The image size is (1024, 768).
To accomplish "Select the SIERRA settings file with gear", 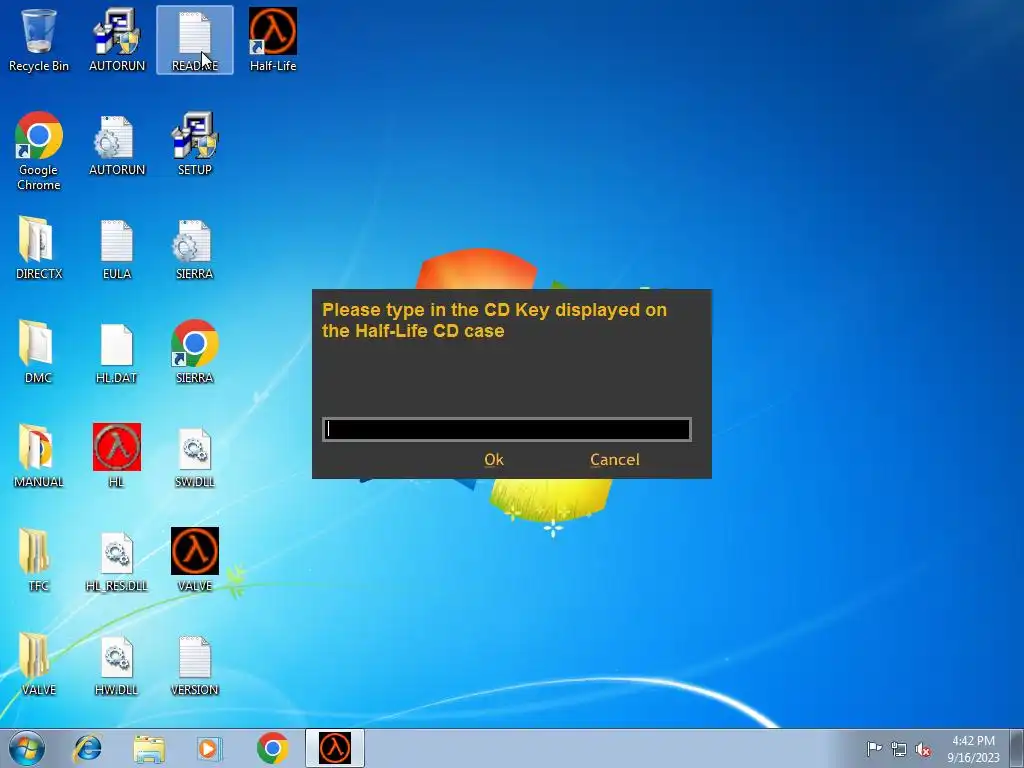I will 195,248.
